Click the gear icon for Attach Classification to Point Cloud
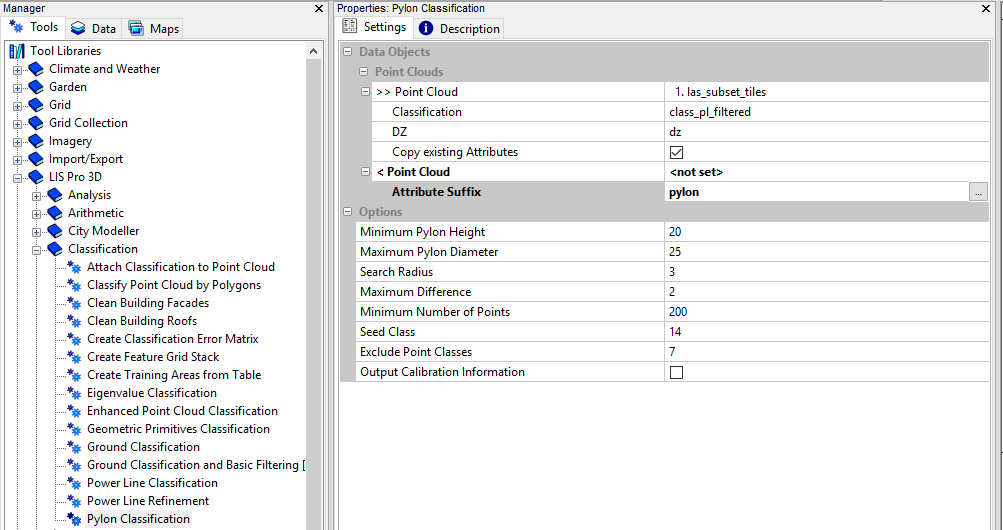 pos(75,267)
